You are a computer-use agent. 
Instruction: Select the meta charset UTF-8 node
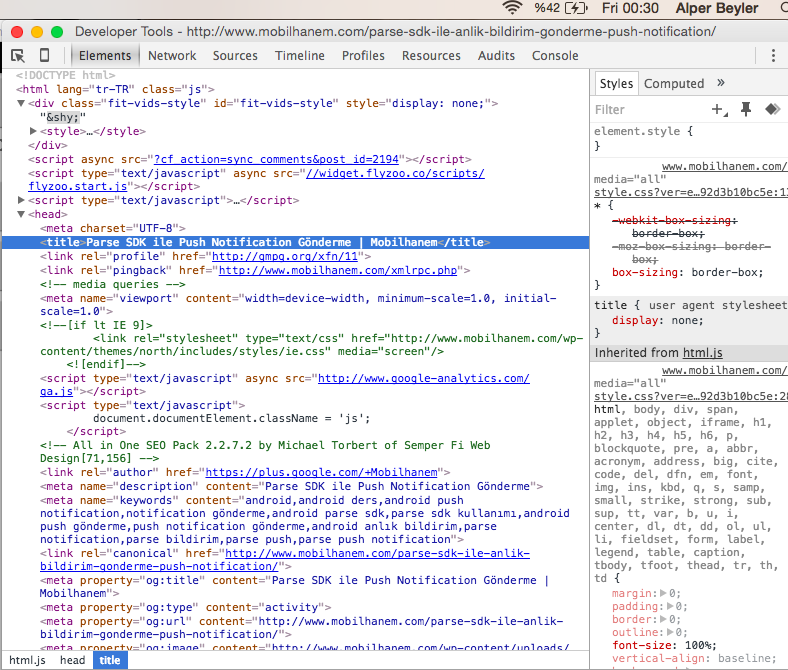(x=113, y=228)
